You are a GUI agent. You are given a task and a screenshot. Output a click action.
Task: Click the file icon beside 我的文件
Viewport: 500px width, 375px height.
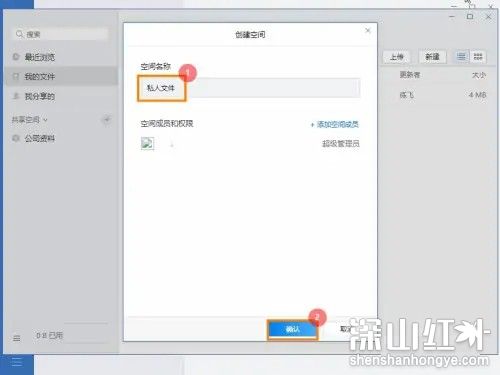tap(16, 77)
